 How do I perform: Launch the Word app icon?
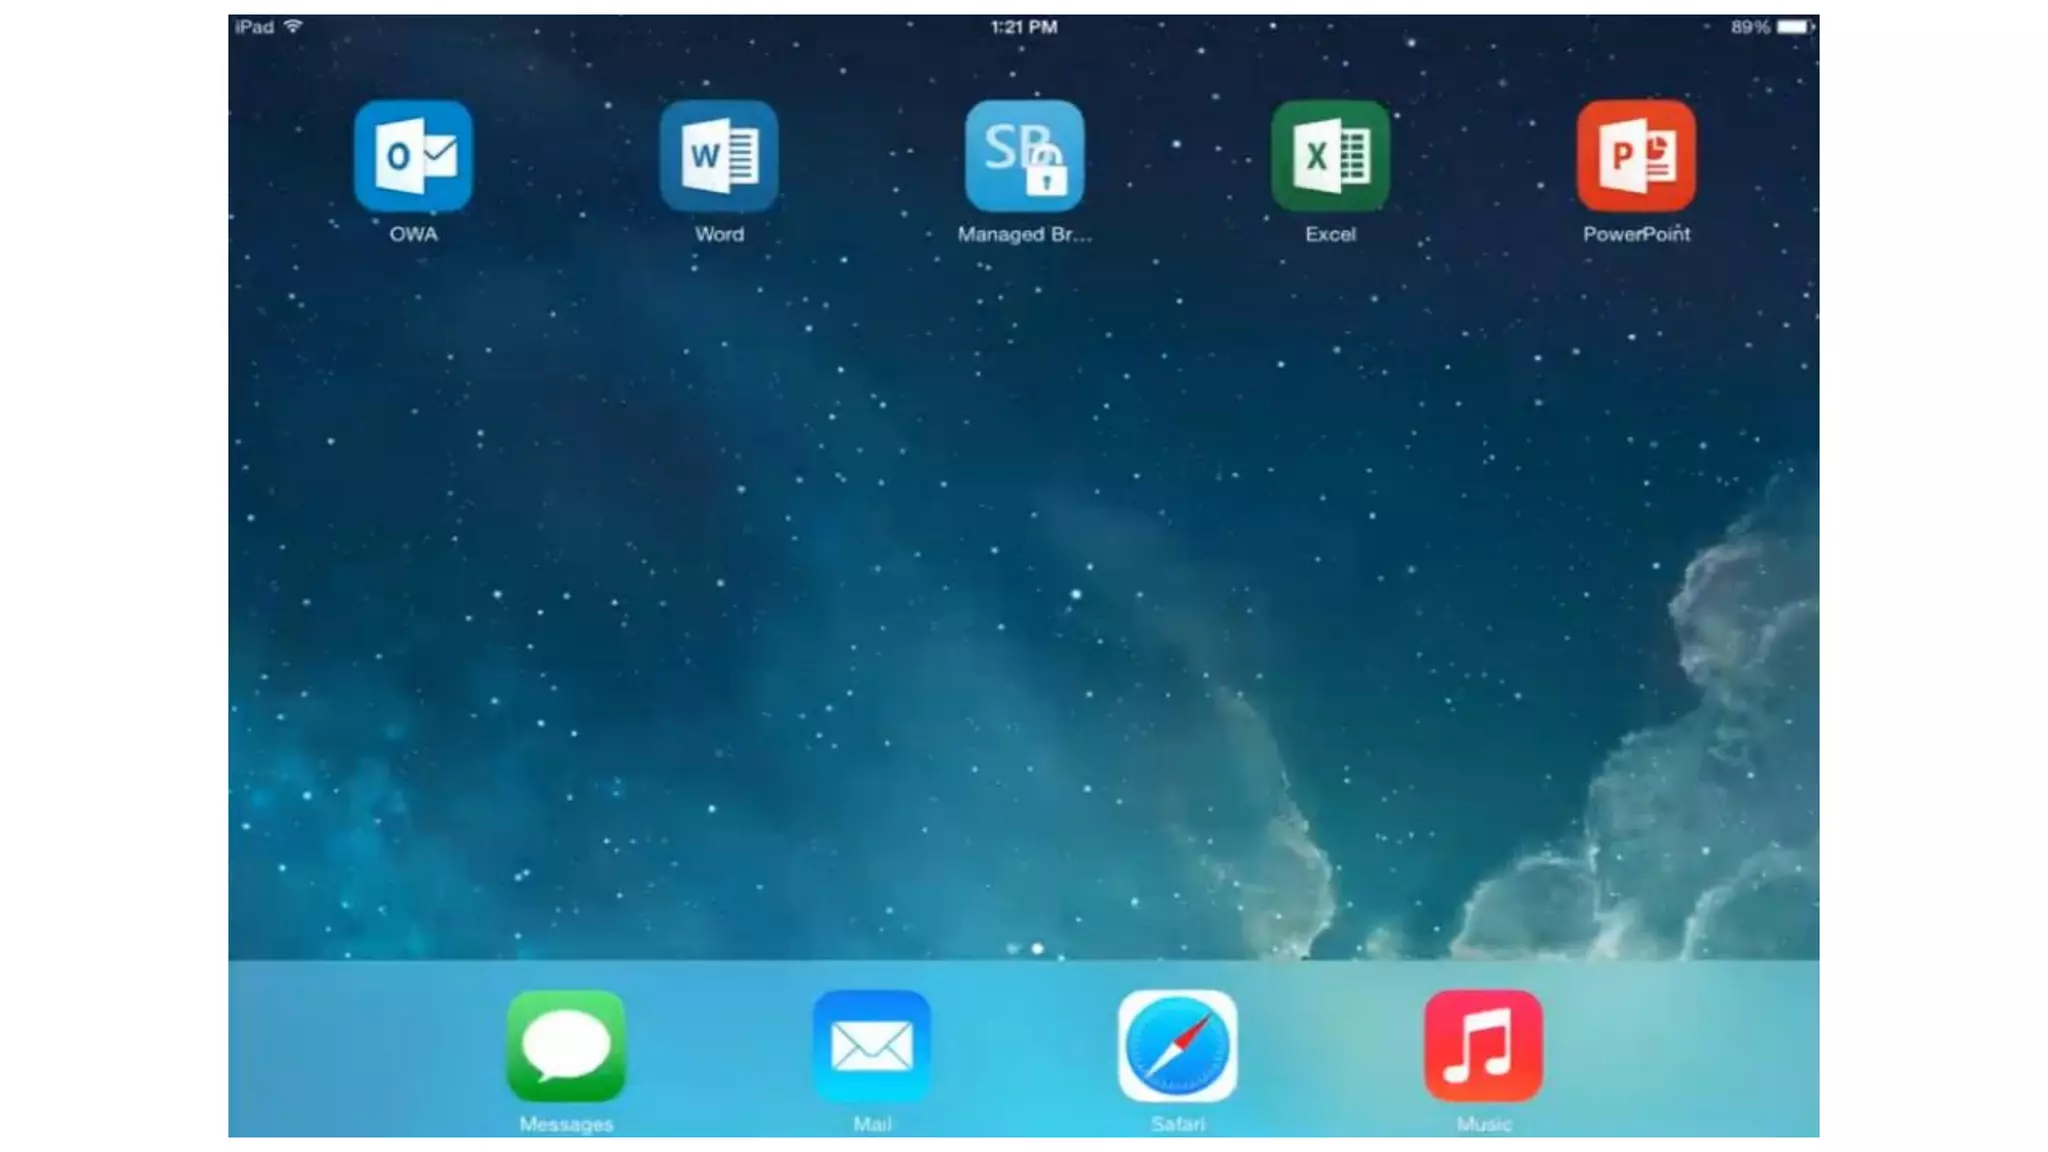point(719,156)
